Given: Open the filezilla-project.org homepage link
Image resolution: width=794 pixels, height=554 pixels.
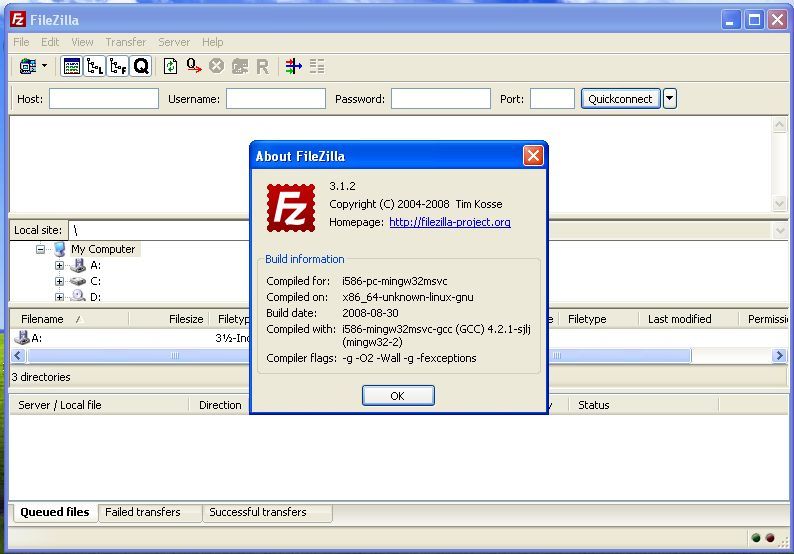Looking at the screenshot, I should click(450, 222).
